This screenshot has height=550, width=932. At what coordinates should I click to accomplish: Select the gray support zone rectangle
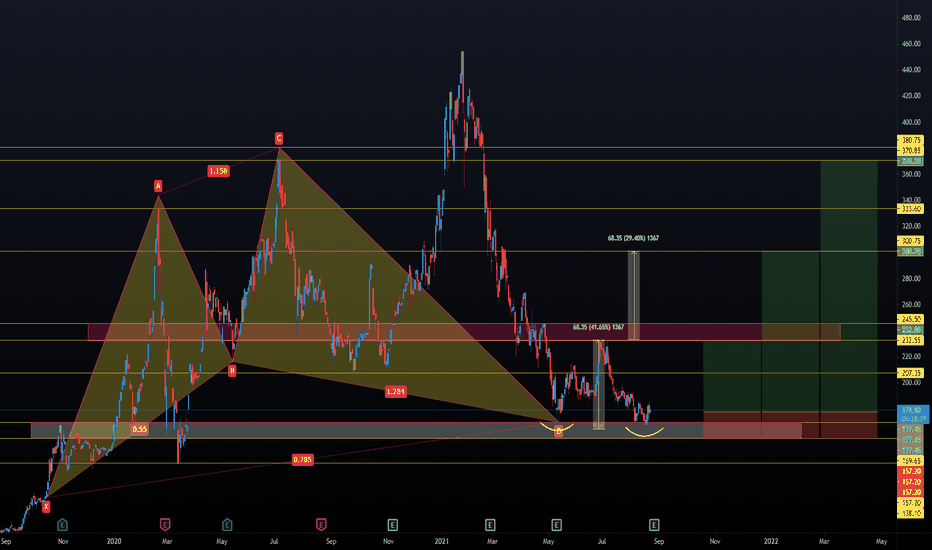tap(416, 430)
